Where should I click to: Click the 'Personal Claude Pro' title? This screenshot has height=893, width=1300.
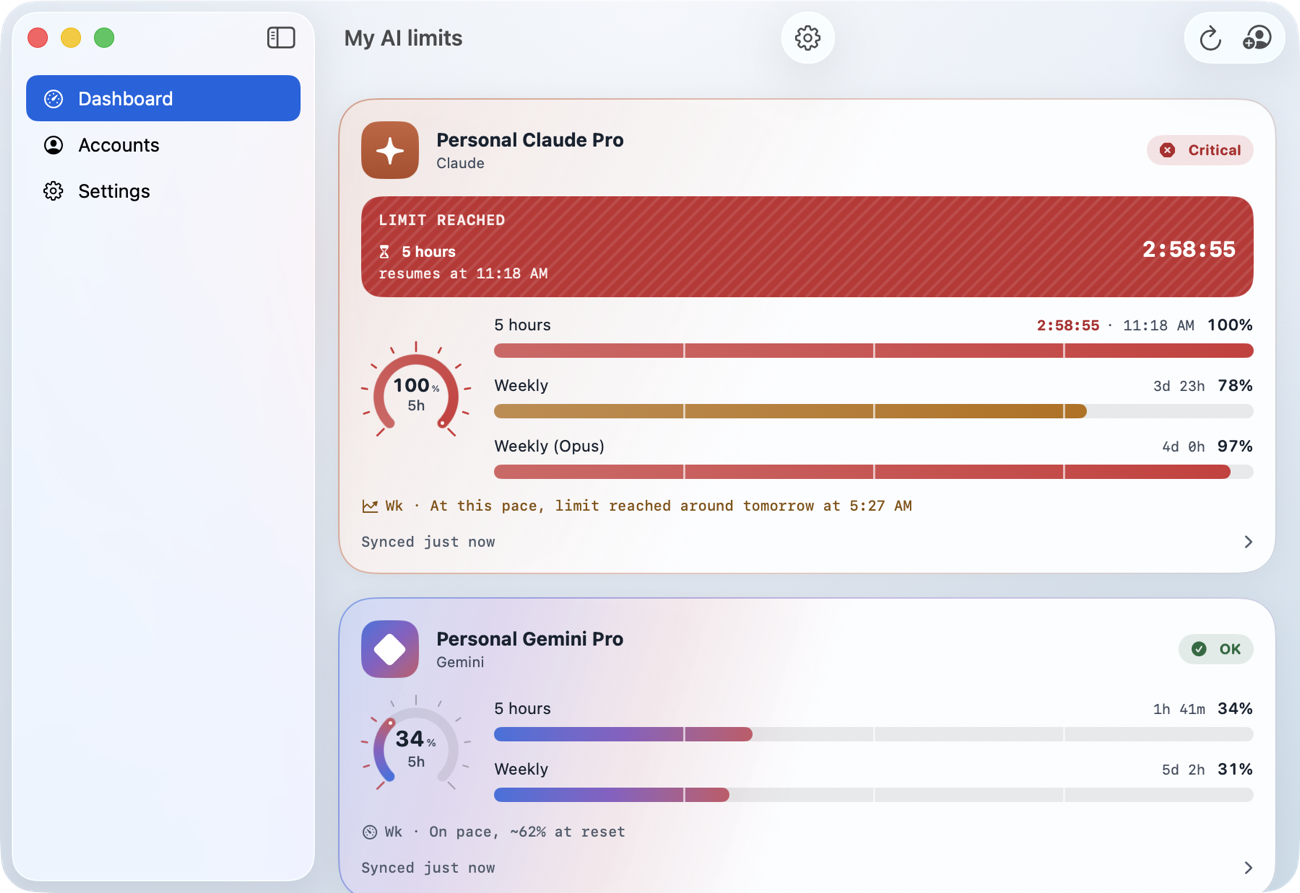click(530, 140)
